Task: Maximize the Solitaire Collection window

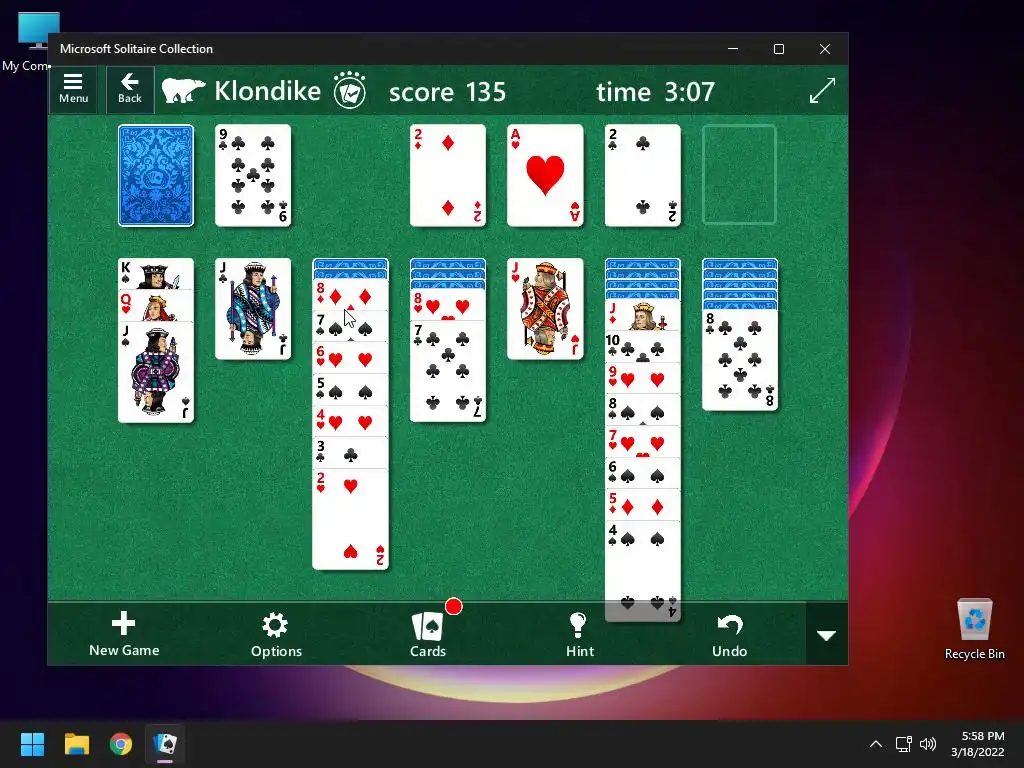Action: 778,49
